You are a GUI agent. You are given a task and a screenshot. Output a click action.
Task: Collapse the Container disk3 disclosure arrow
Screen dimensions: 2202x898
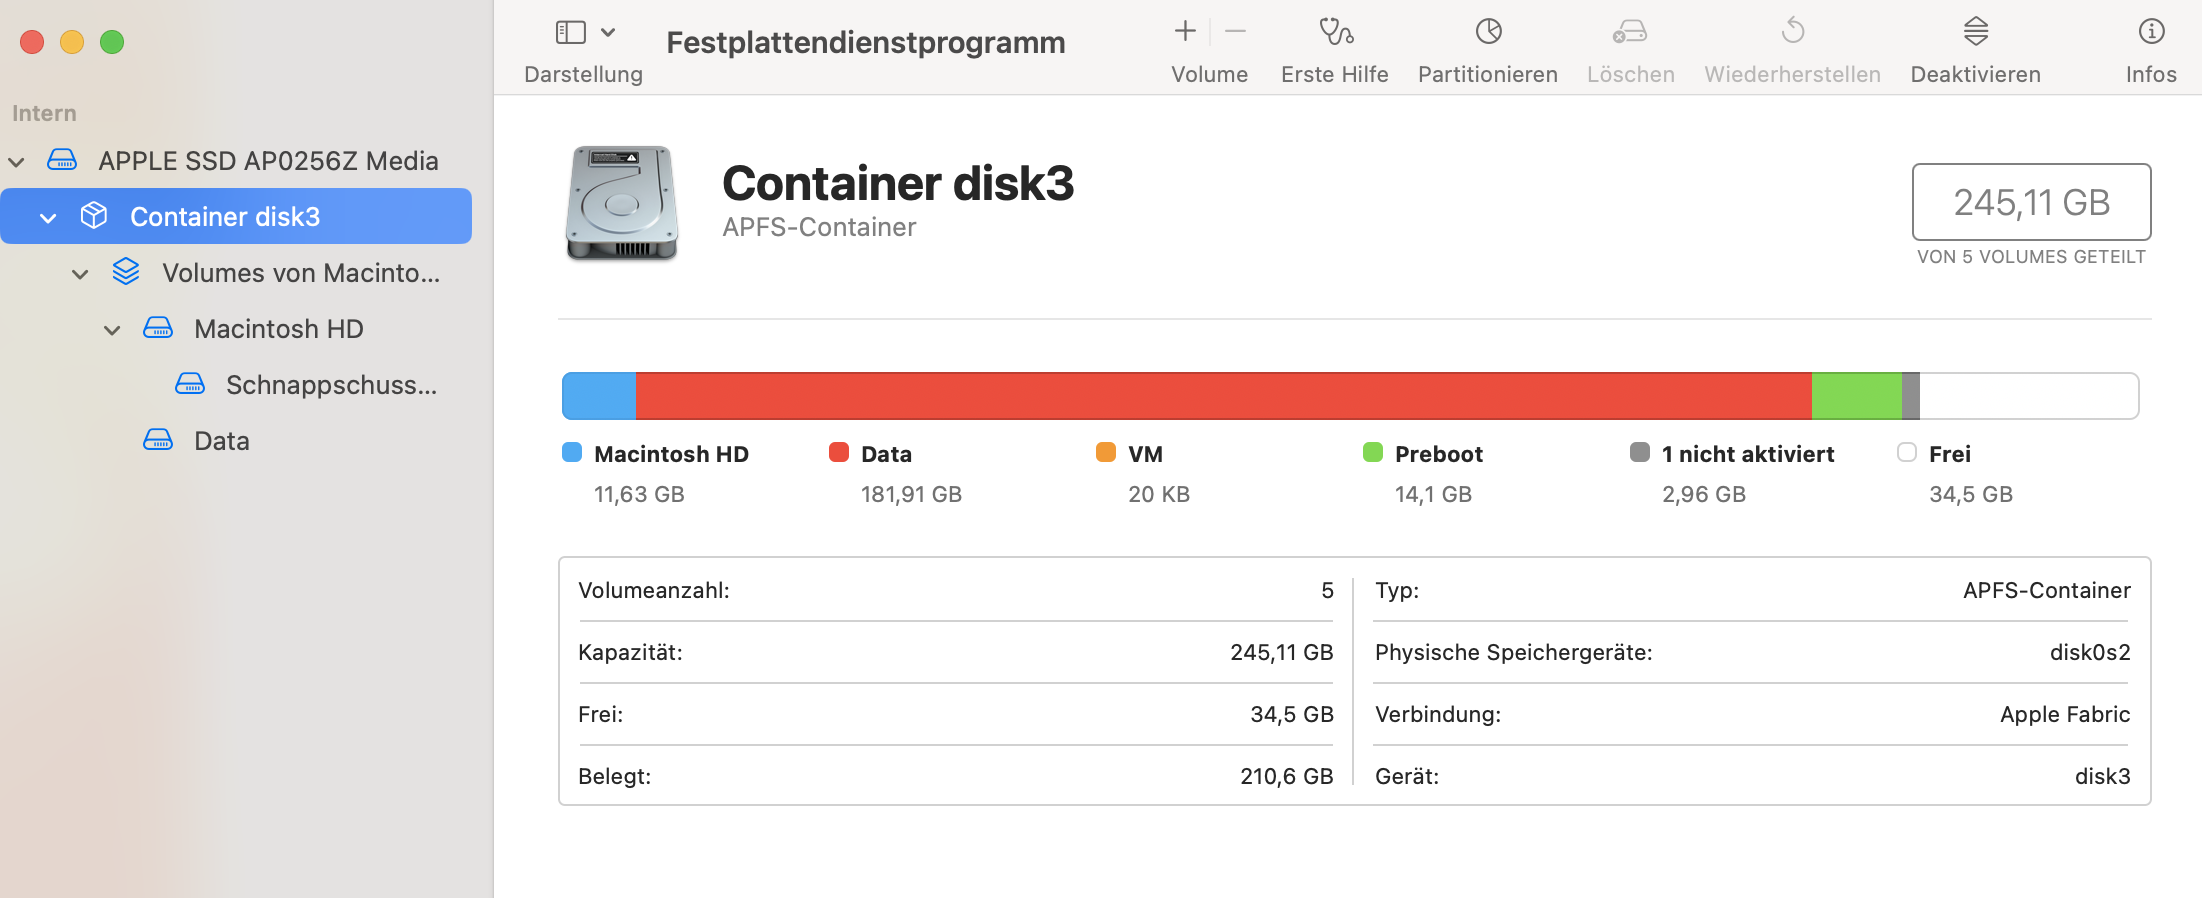(48, 218)
